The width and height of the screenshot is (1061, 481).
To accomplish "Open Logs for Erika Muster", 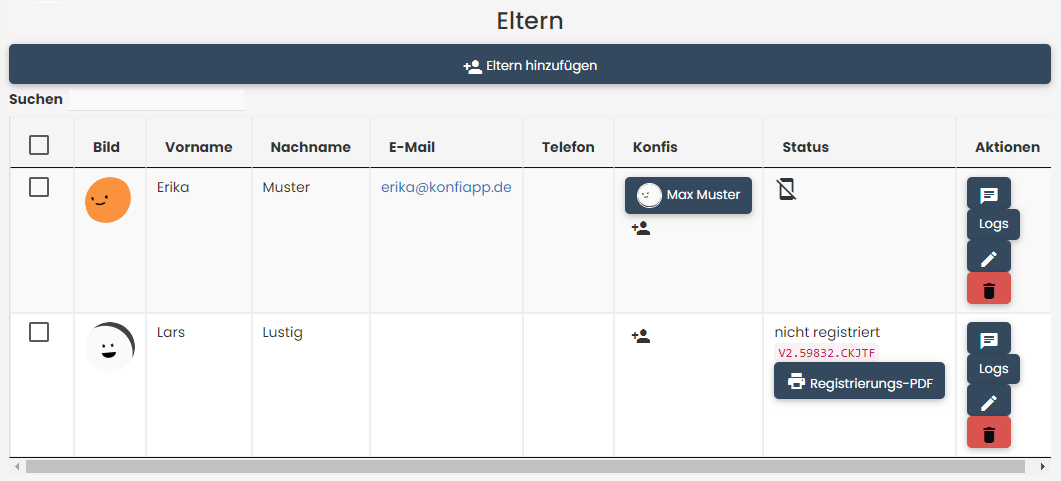I will coord(993,225).
